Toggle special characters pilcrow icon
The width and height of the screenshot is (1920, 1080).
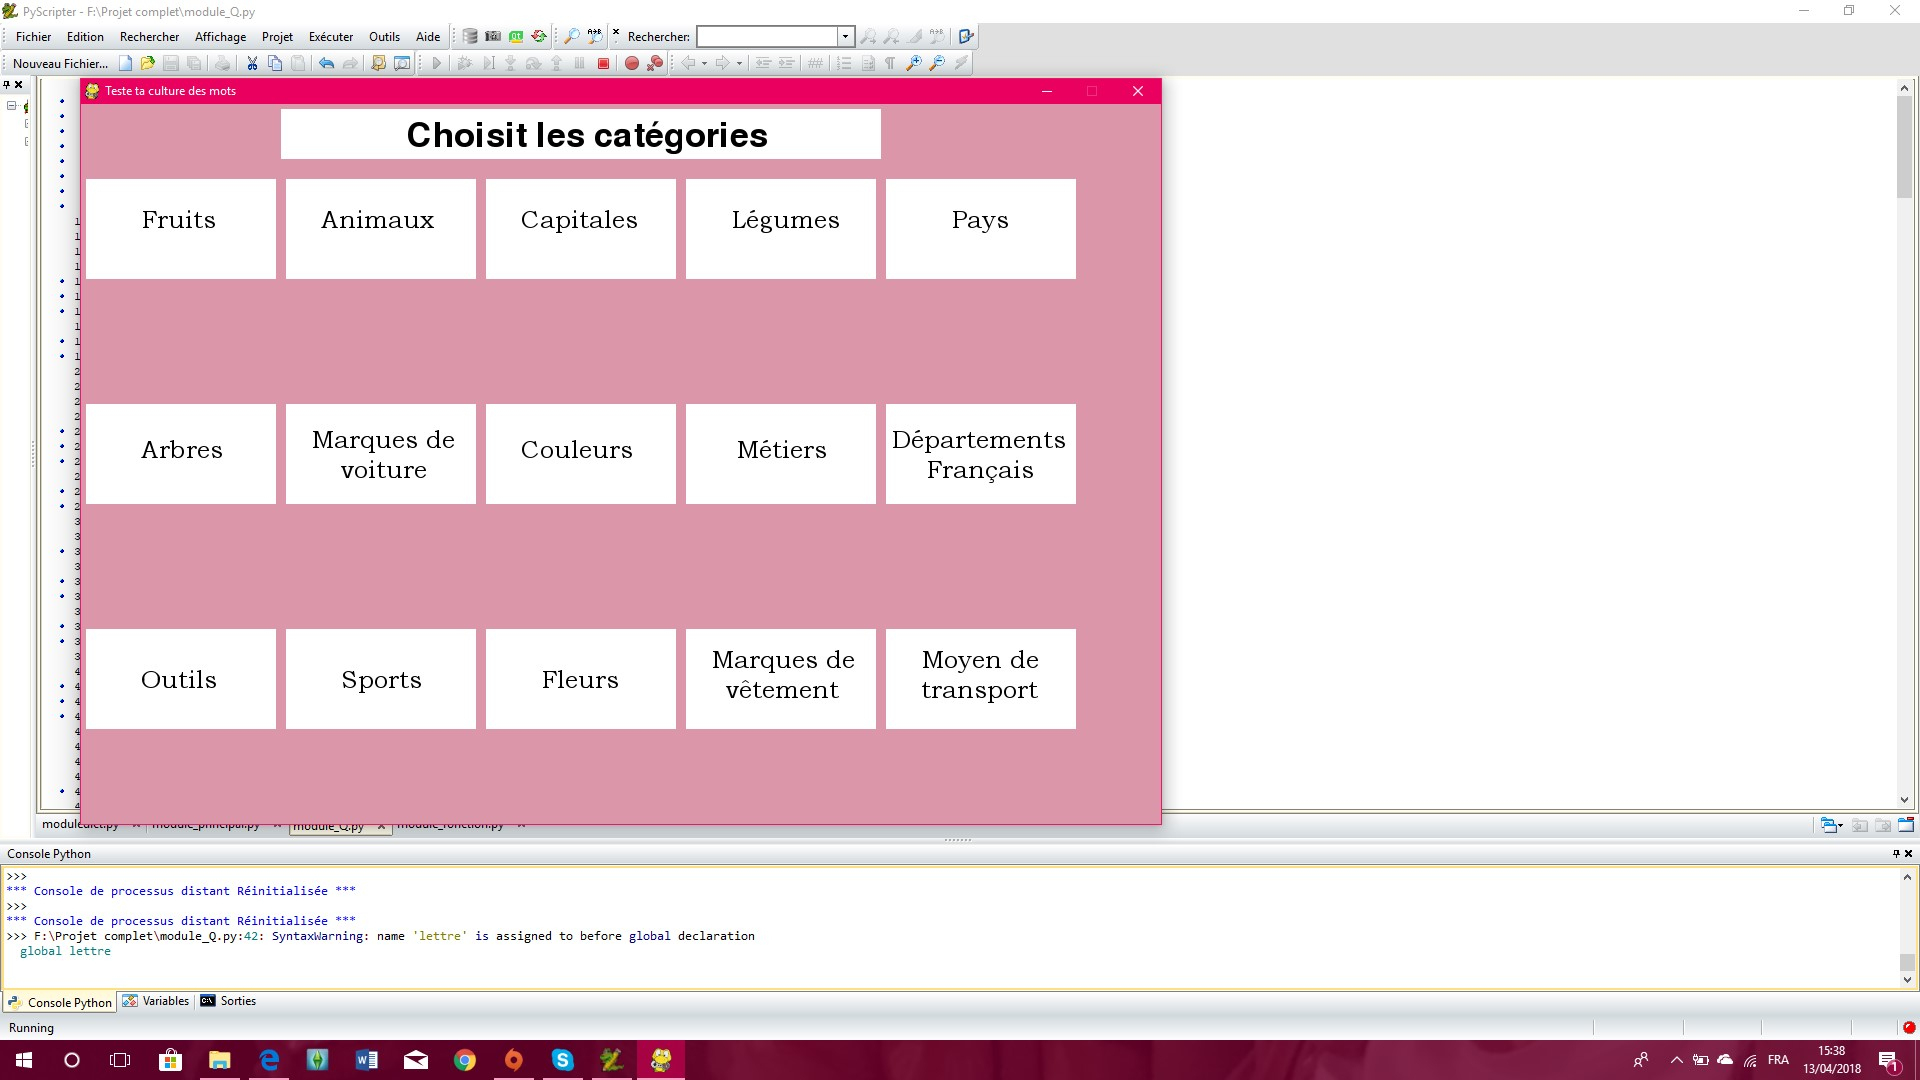coord(890,63)
